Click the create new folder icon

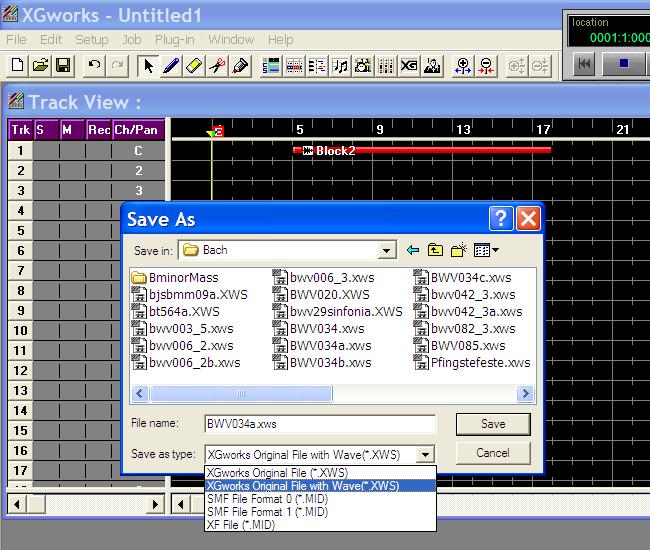click(x=458, y=250)
